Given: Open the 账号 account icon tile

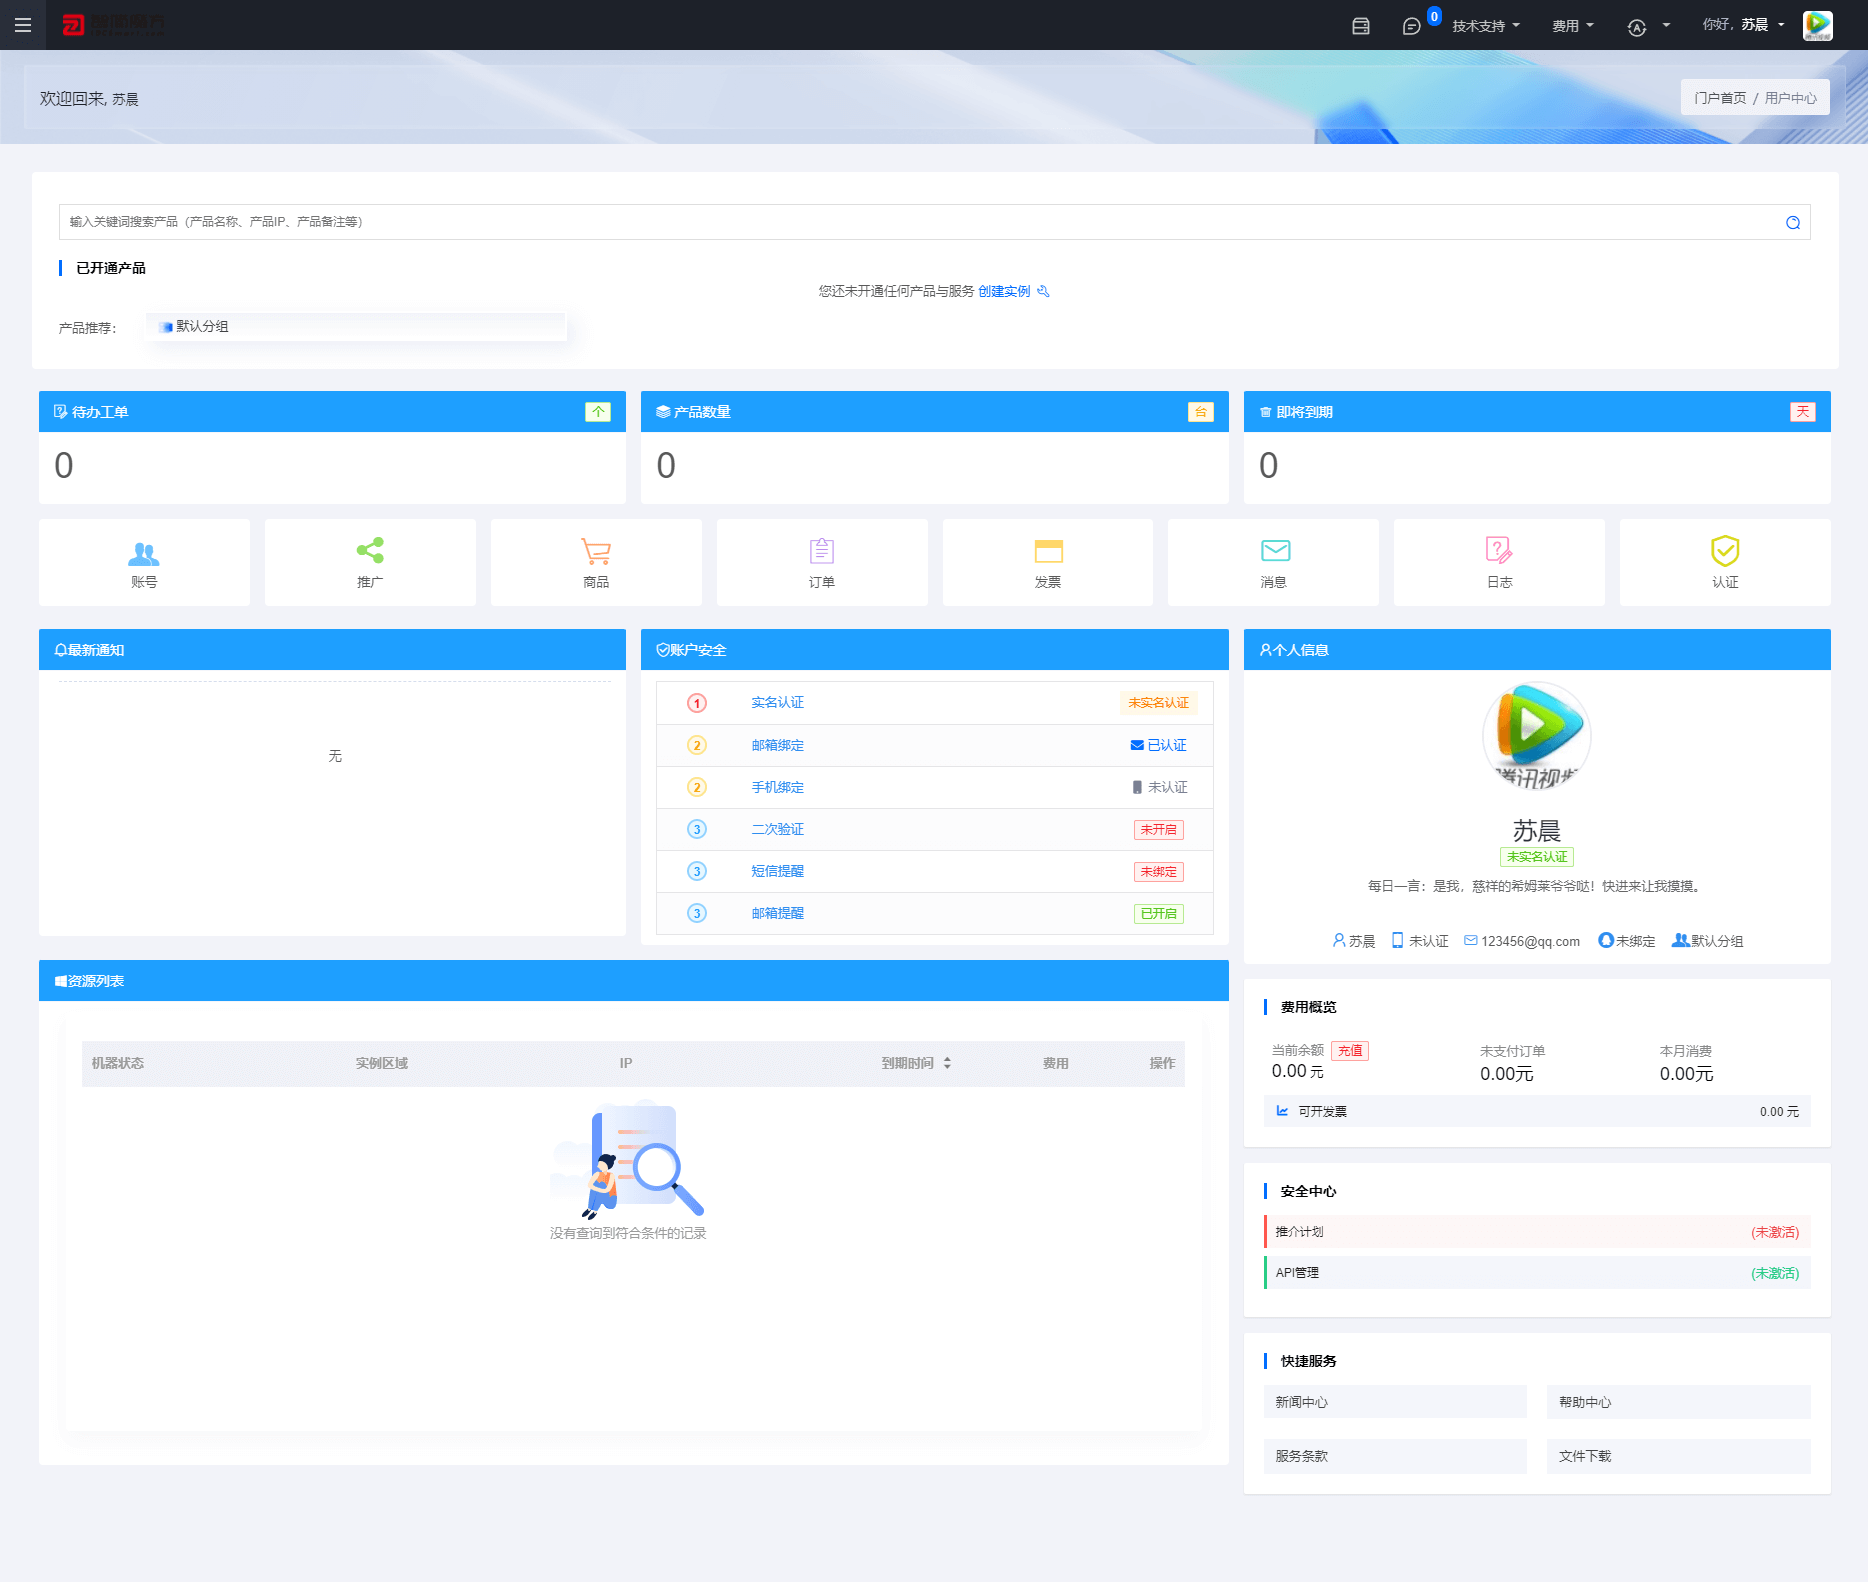Looking at the screenshot, I should pyautogui.click(x=144, y=562).
